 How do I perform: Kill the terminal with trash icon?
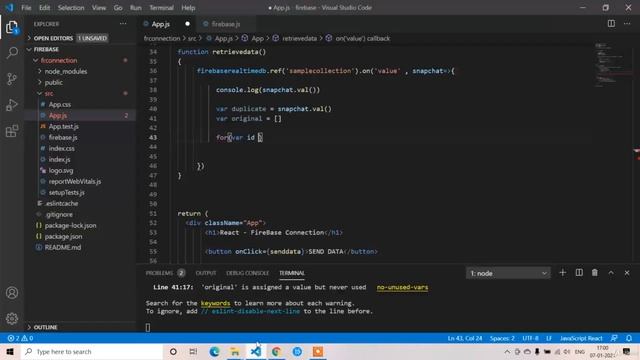(595, 273)
